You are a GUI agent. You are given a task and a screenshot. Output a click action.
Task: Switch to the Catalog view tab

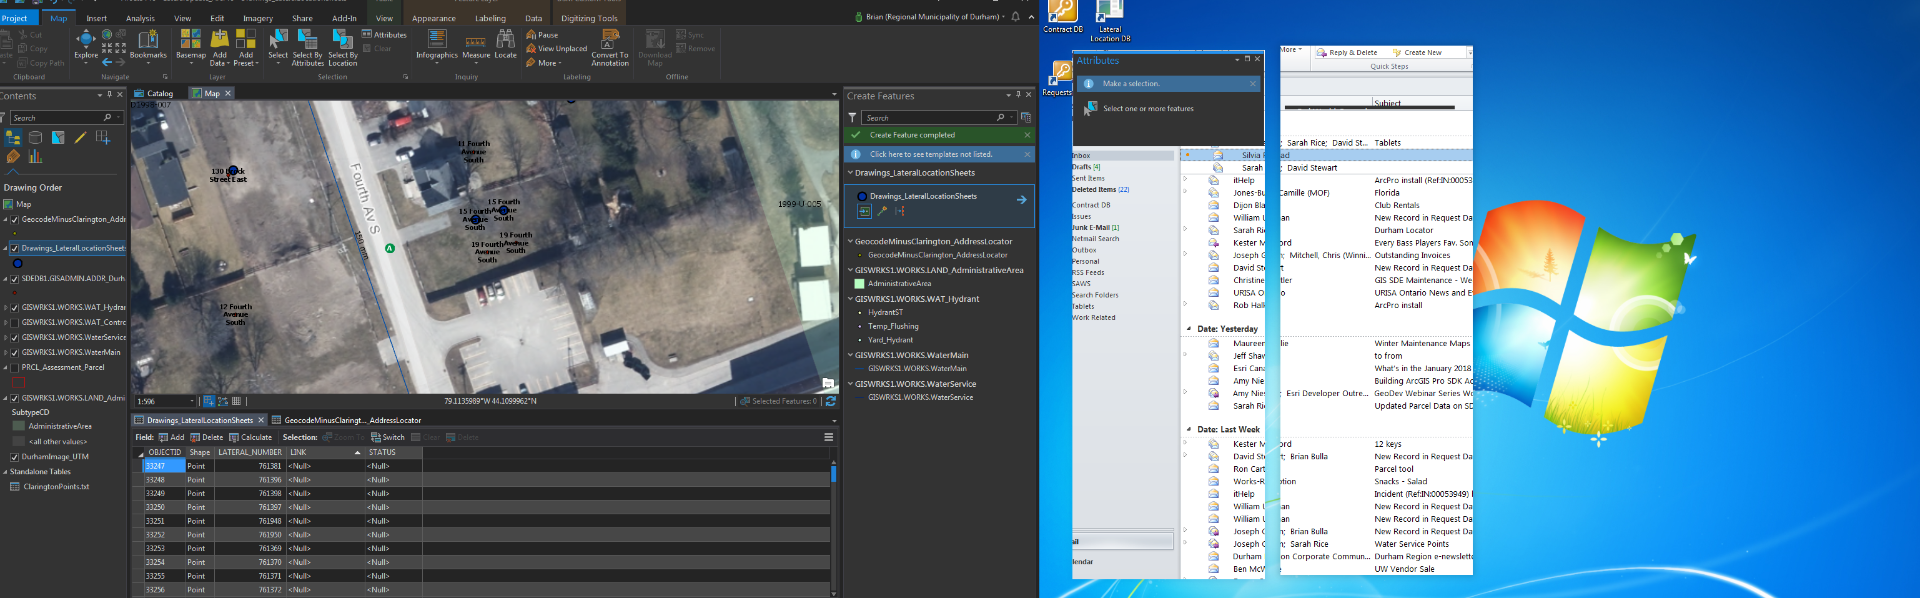[154, 93]
